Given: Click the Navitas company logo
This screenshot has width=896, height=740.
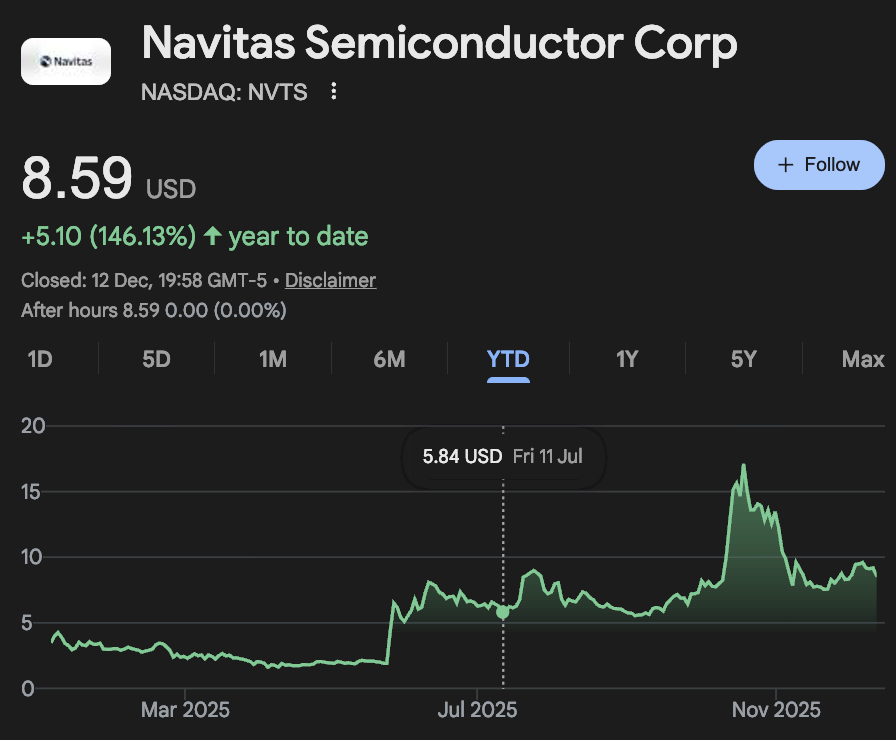Looking at the screenshot, I should click(x=66, y=61).
